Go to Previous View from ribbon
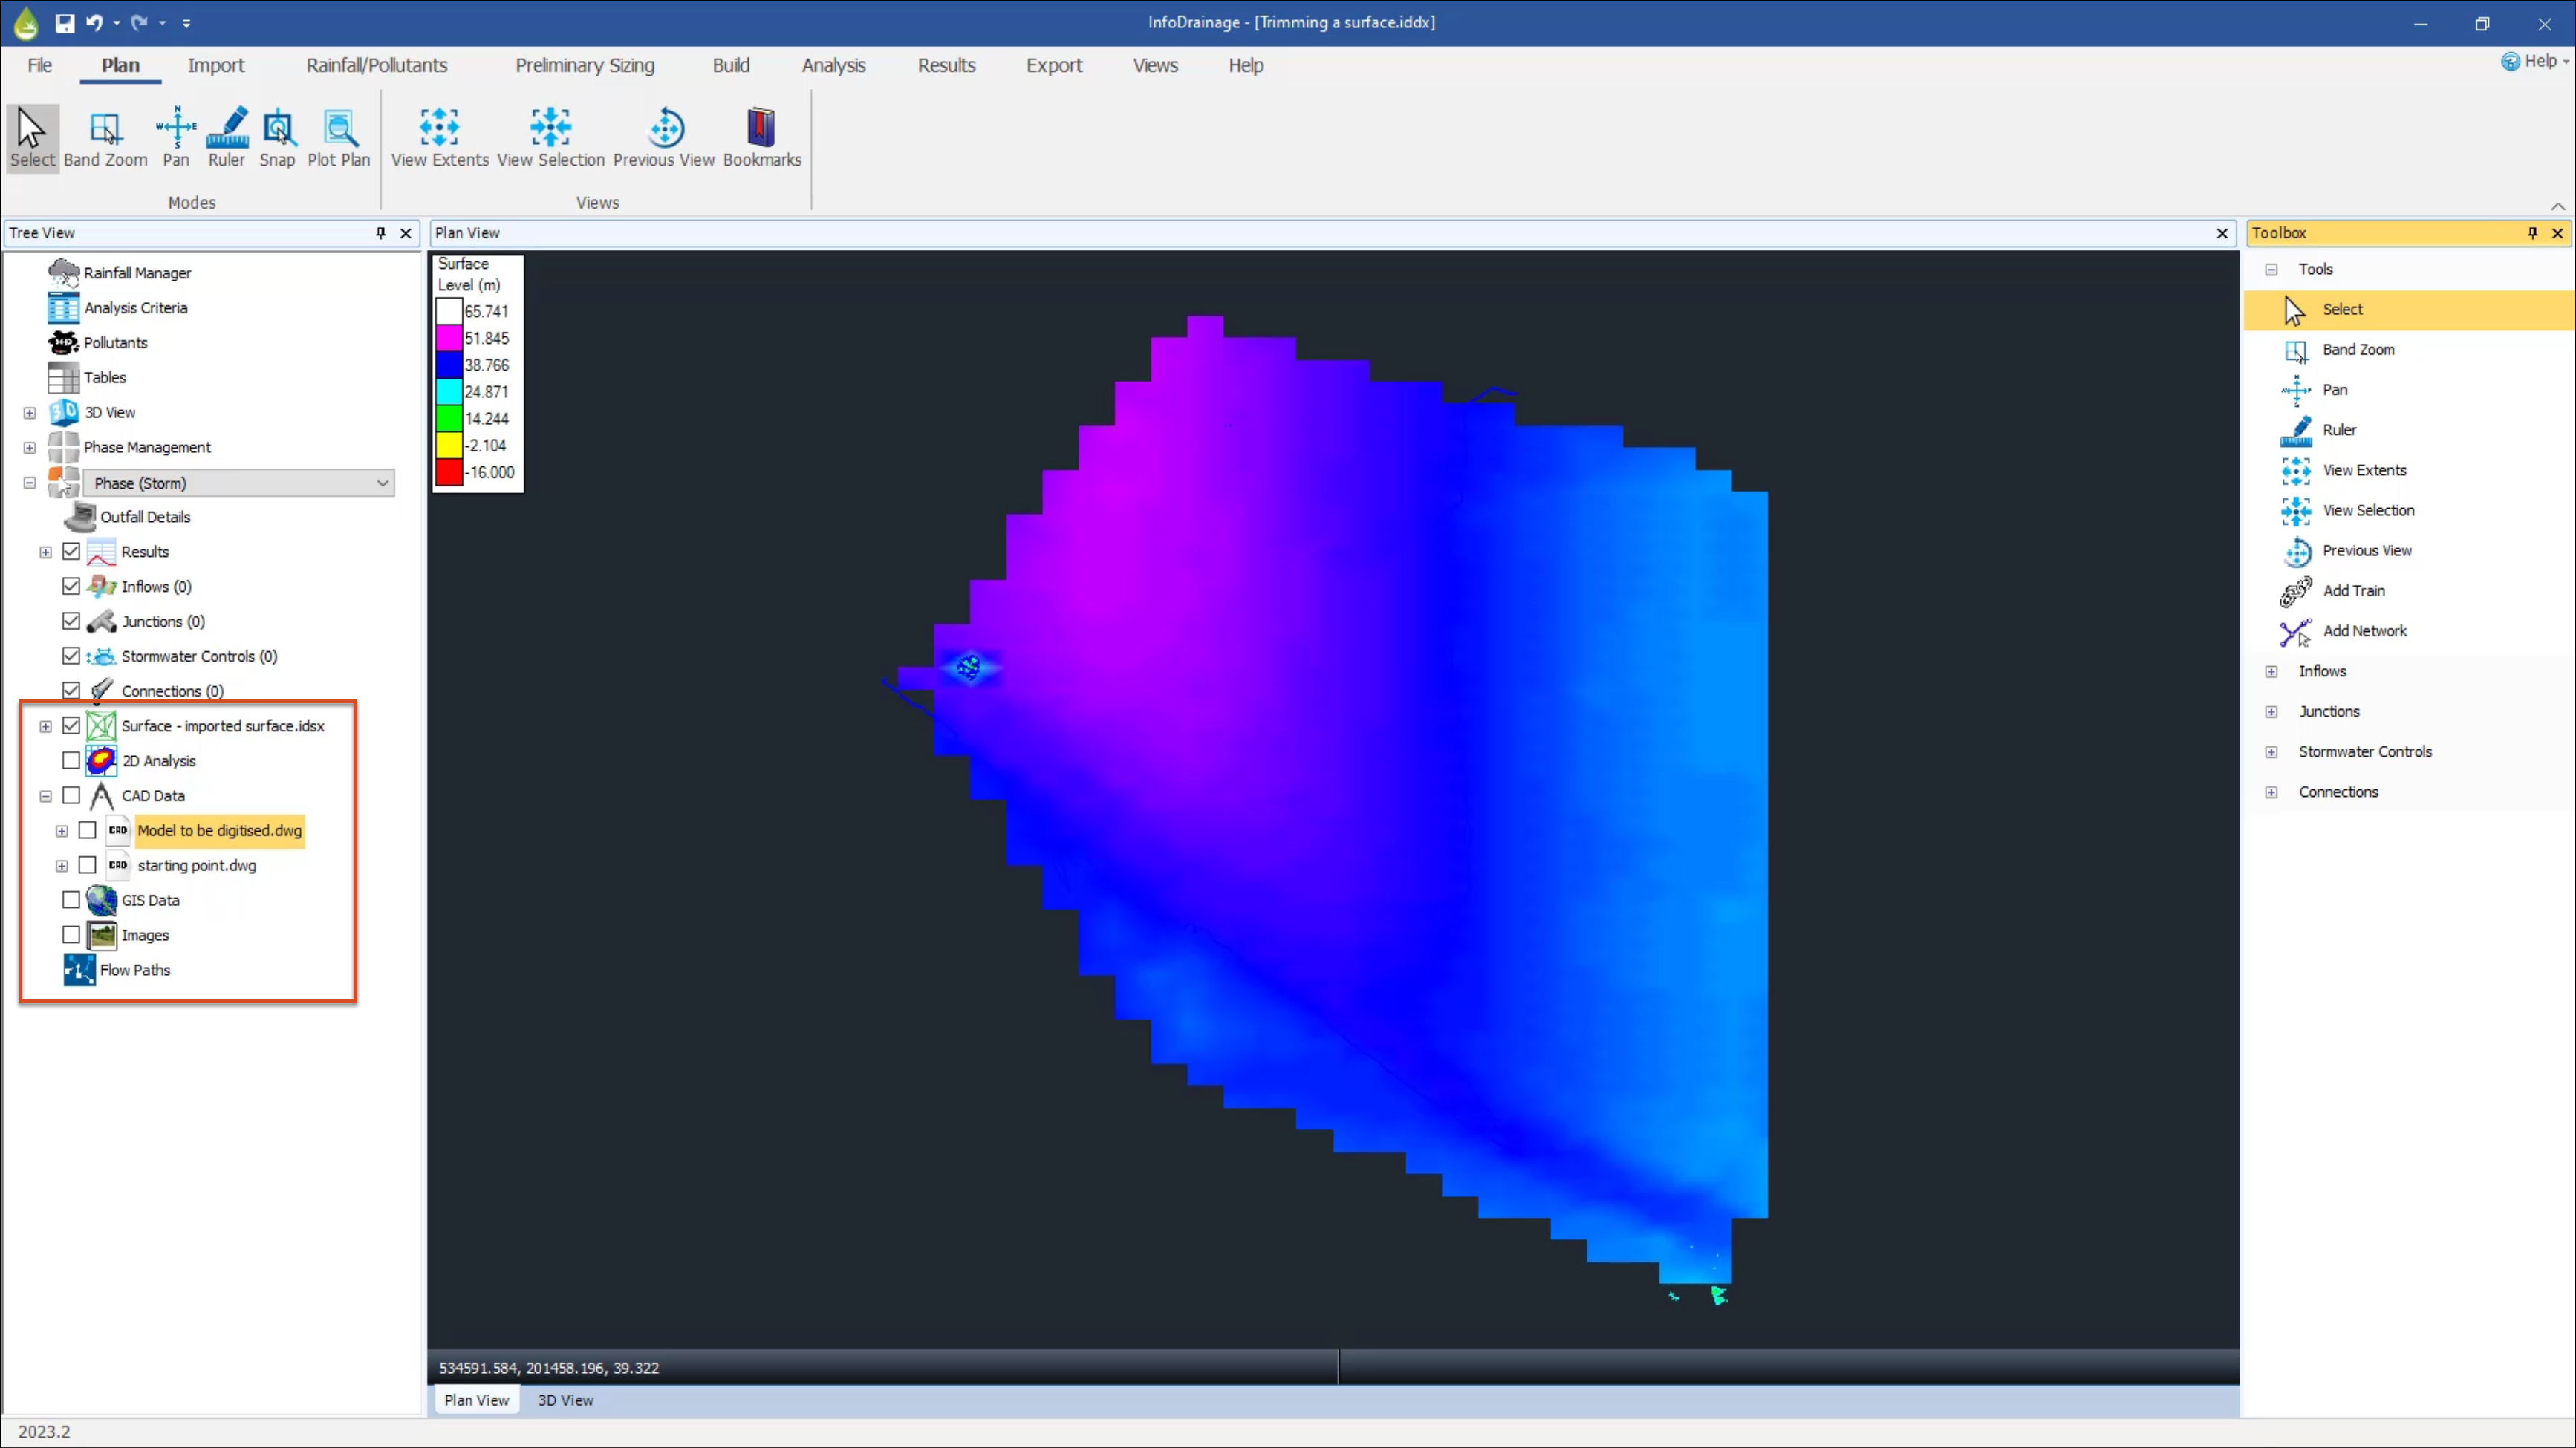The width and height of the screenshot is (2576, 1448). [x=664, y=138]
